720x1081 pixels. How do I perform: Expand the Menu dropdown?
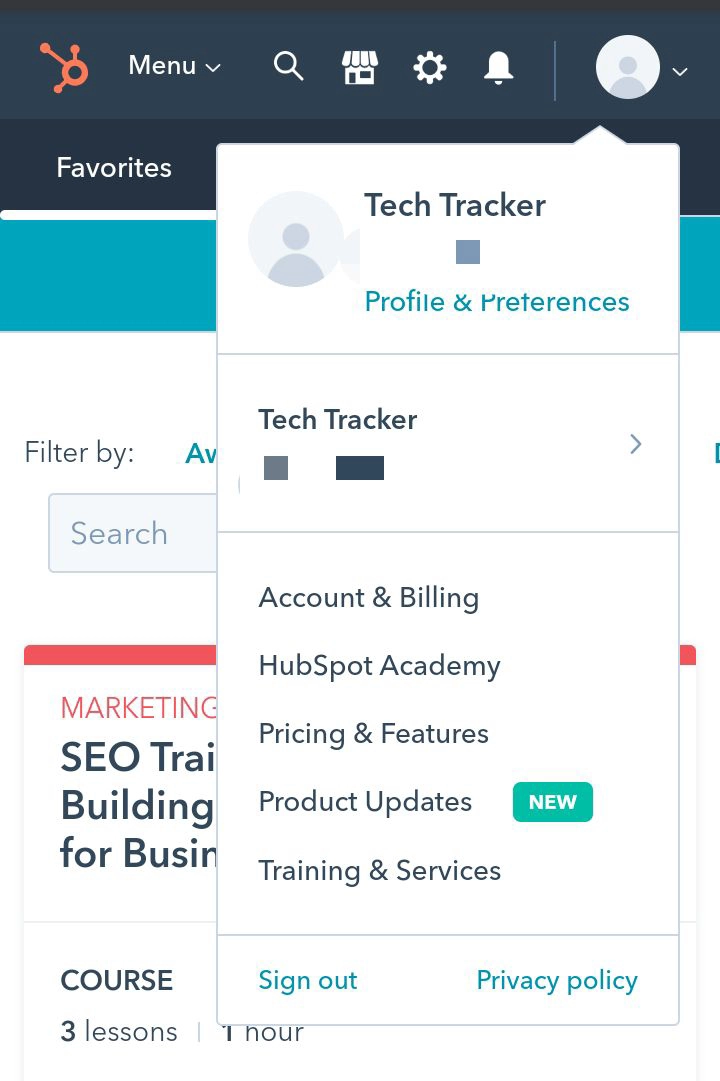click(174, 66)
